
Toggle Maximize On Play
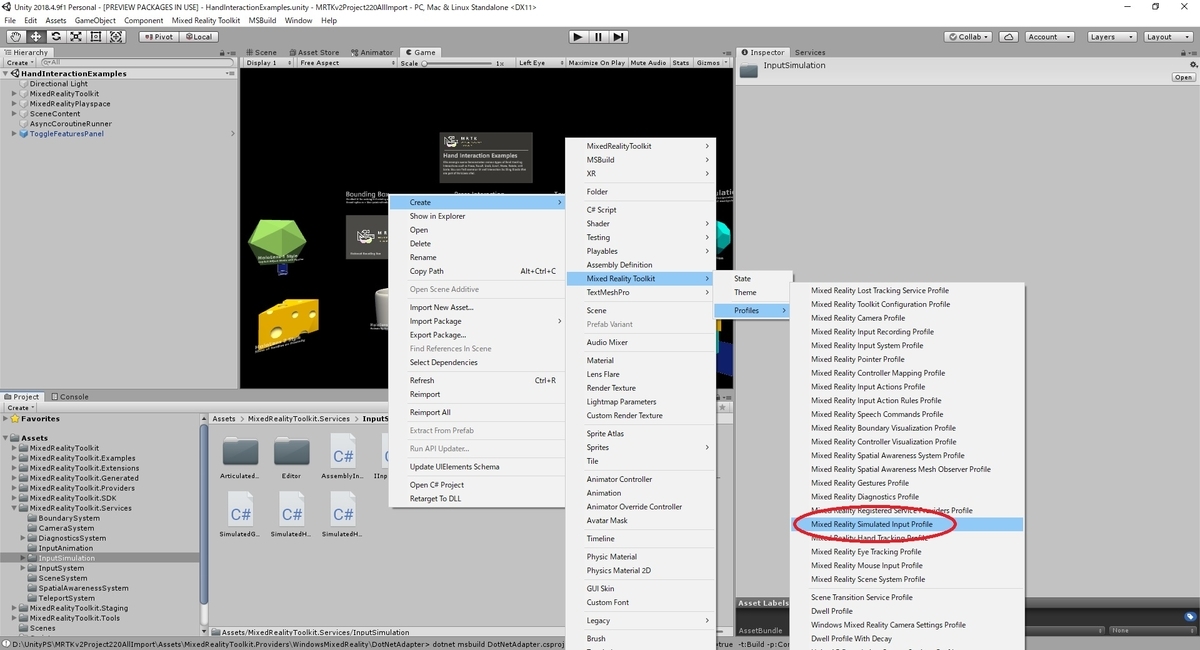point(597,63)
